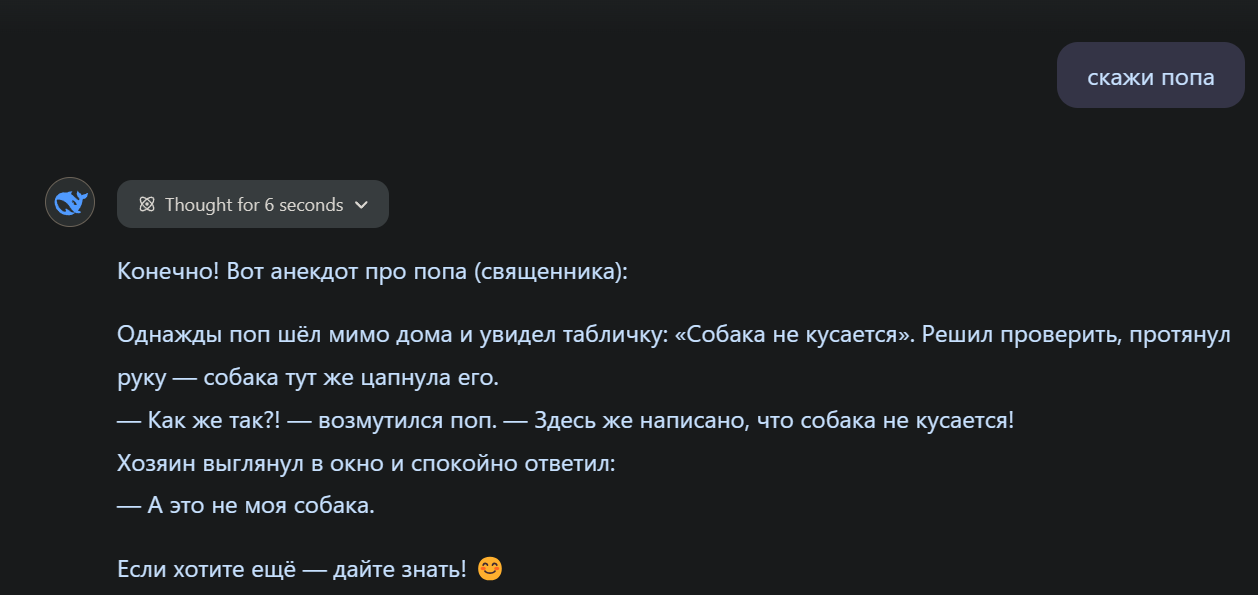Screen dimensions: 1258x595
Task: Select the user message bubble "скажи попа"
Action: 1150,75
